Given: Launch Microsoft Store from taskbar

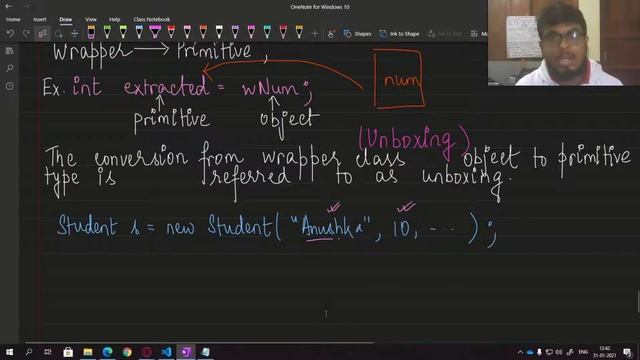Looking at the screenshot, I should 68,352.
